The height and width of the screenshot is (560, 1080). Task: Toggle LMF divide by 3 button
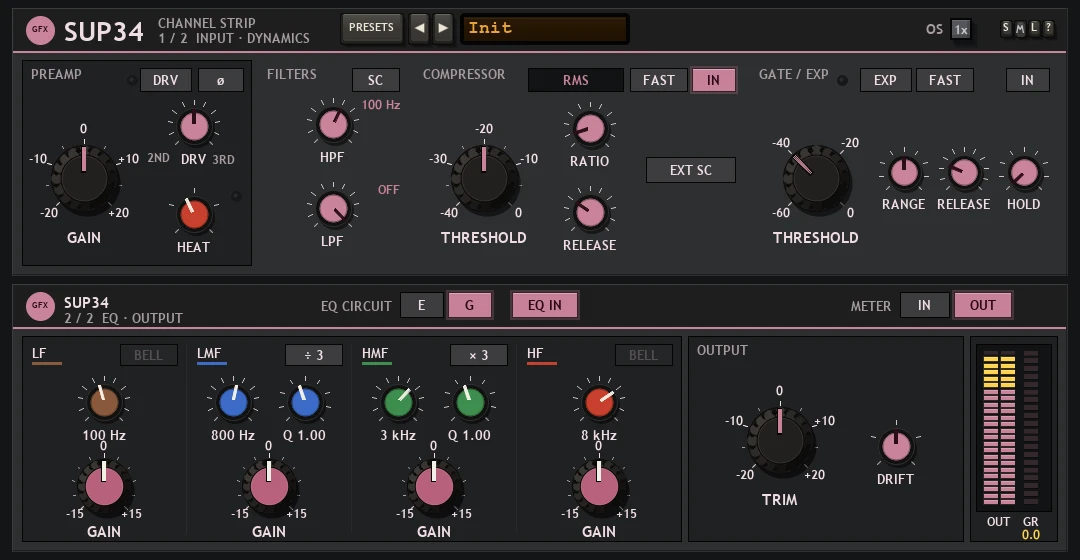(313, 355)
